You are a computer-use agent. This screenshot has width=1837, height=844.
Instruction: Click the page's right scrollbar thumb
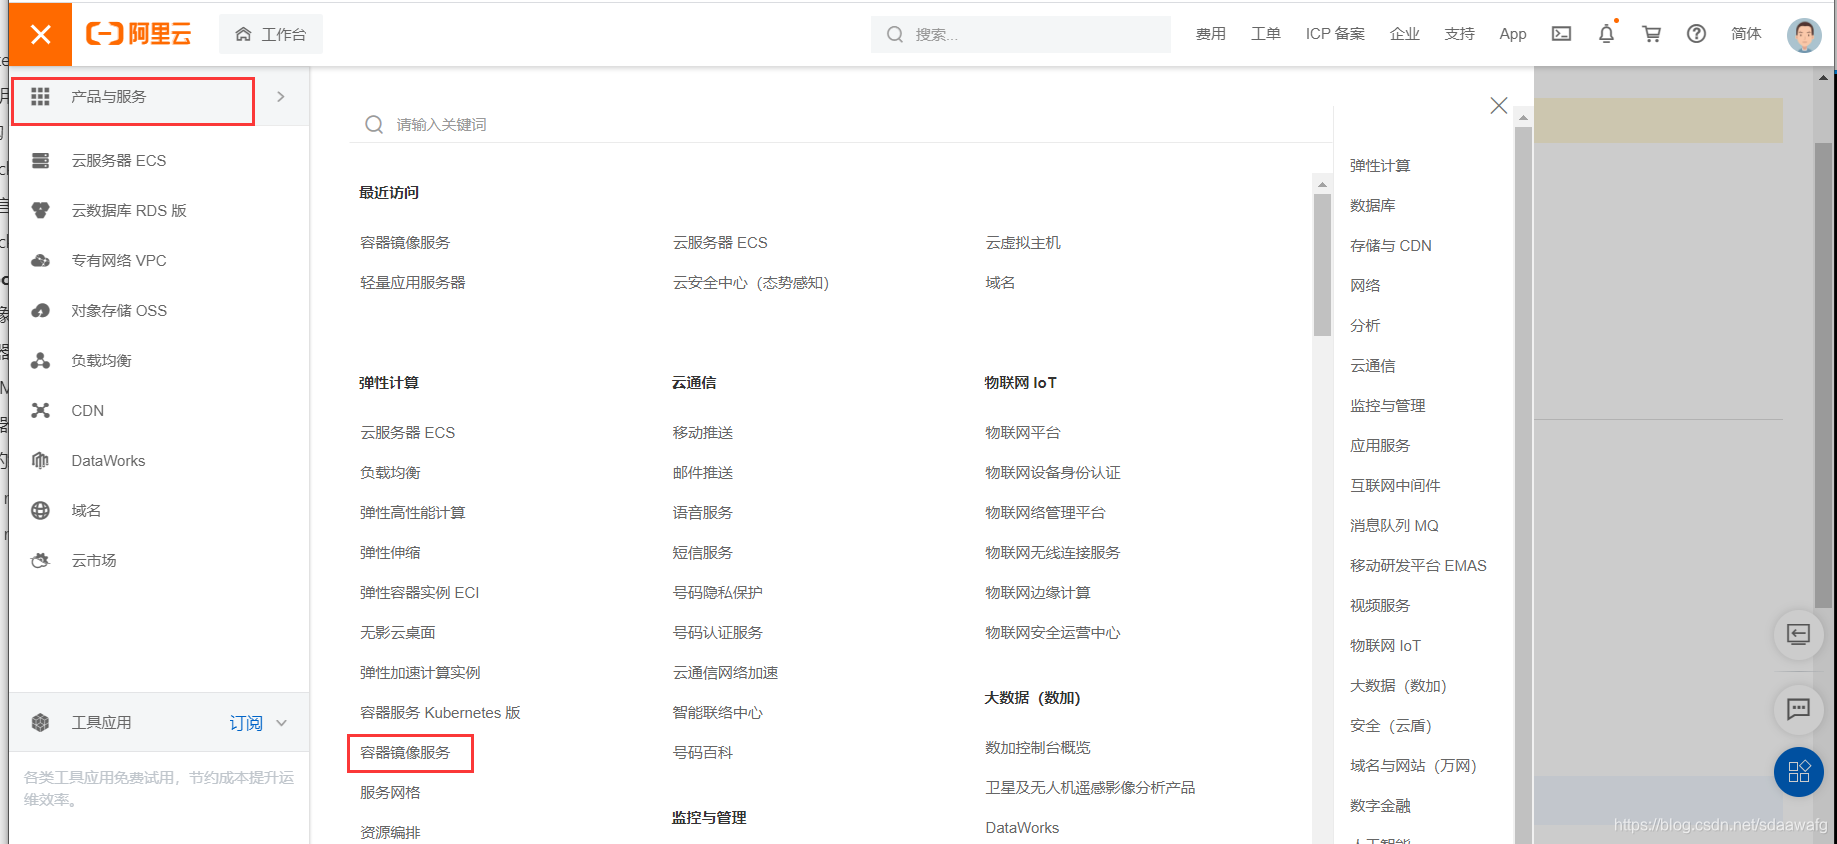click(1823, 375)
